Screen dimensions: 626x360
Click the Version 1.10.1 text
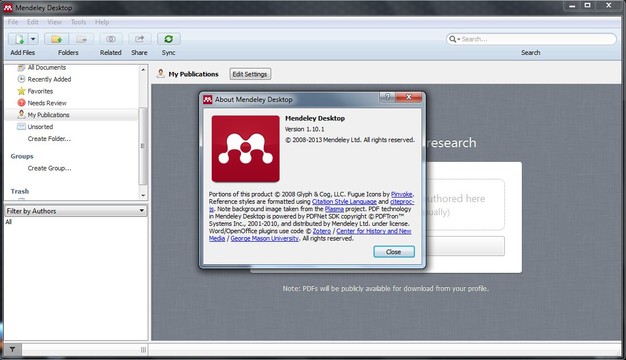coord(305,129)
